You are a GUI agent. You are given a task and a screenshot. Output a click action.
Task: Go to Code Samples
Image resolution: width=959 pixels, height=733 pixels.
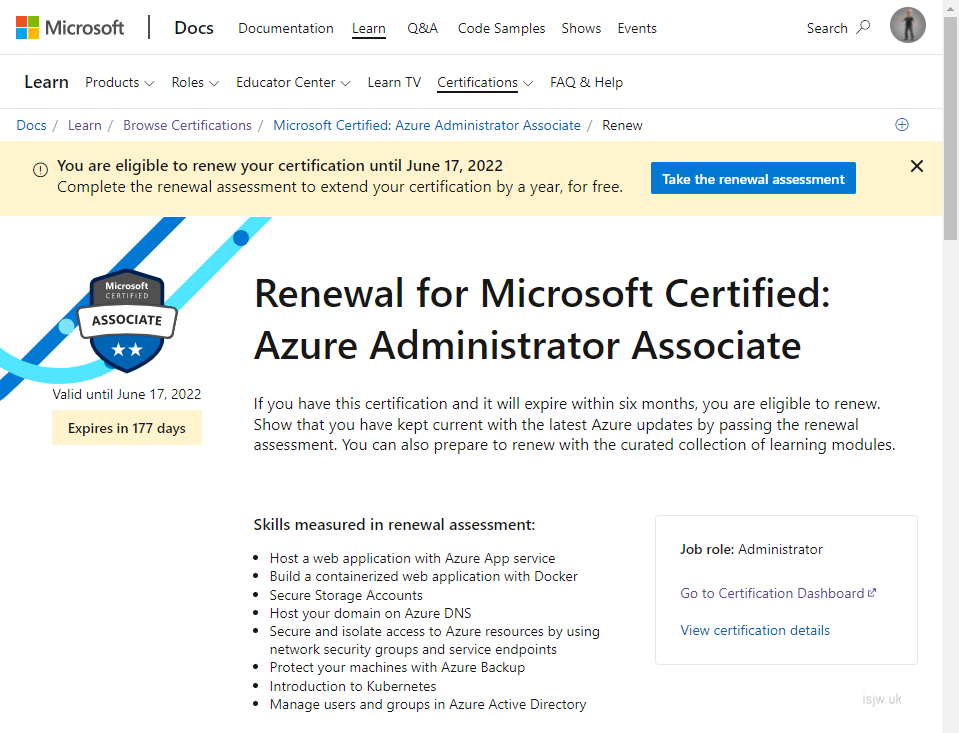click(502, 28)
